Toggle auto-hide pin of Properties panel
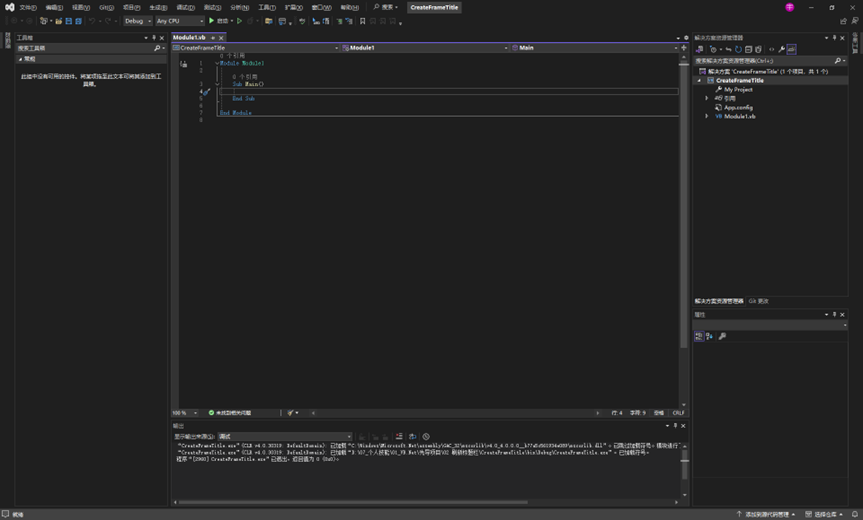The width and height of the screenshot is (863, 520). [834, 315]
